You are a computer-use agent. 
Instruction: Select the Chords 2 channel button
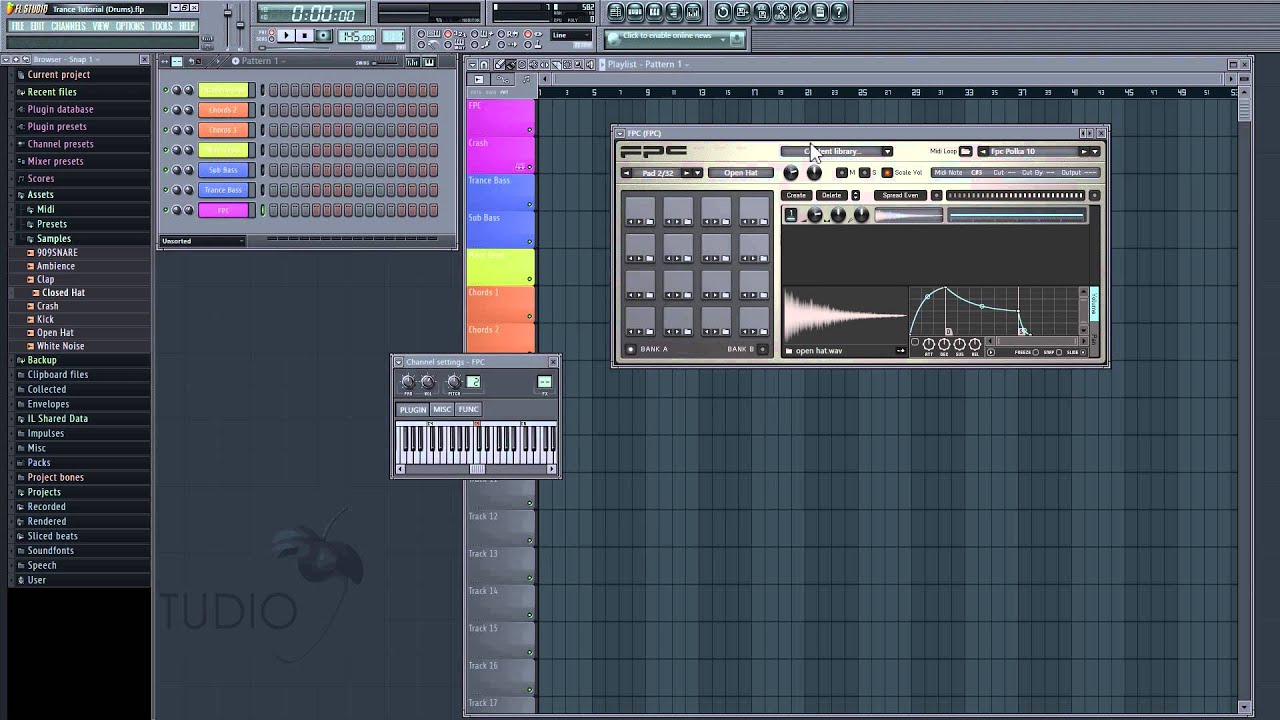[x=223, y=110]
